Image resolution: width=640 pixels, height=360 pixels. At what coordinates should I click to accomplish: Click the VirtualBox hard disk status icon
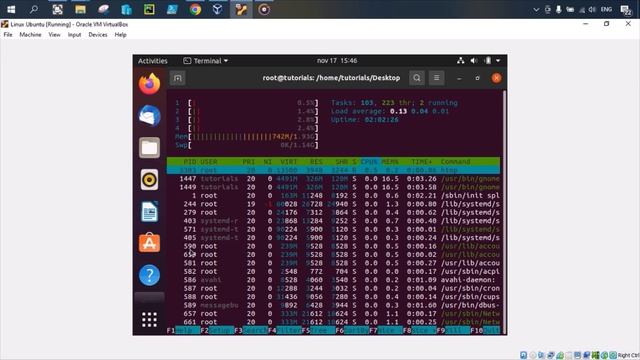[523, 355]
